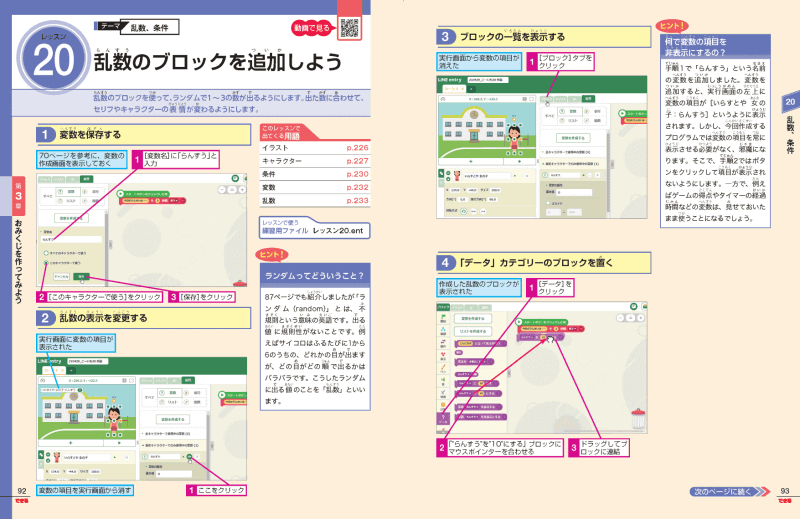Click リストを作成する button in step 4
Screen dimensions: 800x519
coord(472,331)
